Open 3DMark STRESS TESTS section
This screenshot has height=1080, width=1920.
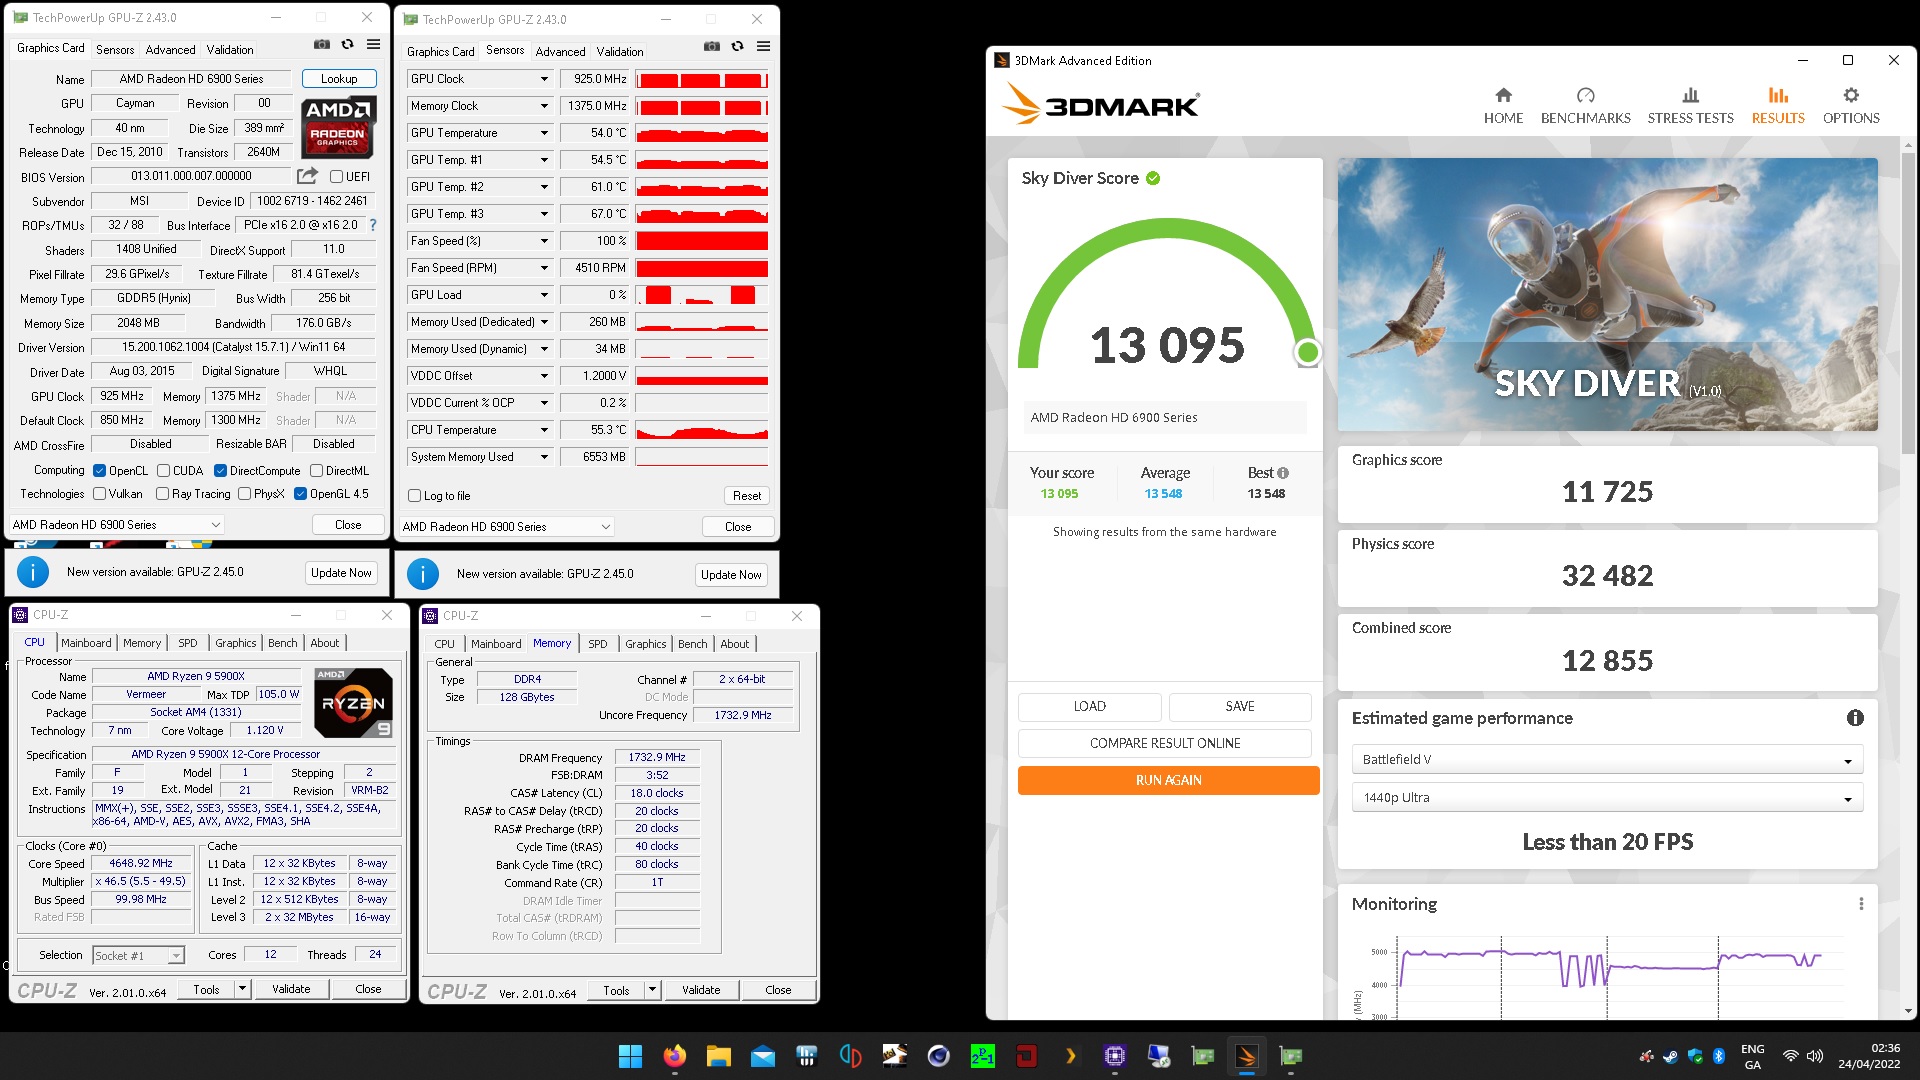click(x=1690, y=105)
